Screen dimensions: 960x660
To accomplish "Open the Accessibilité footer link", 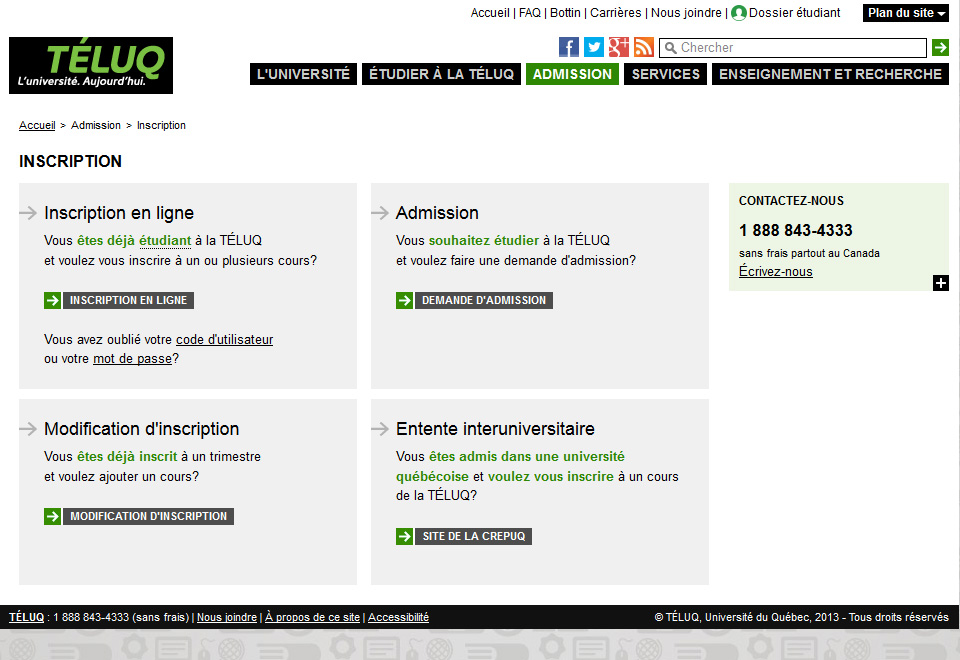I will coord(399,617).
